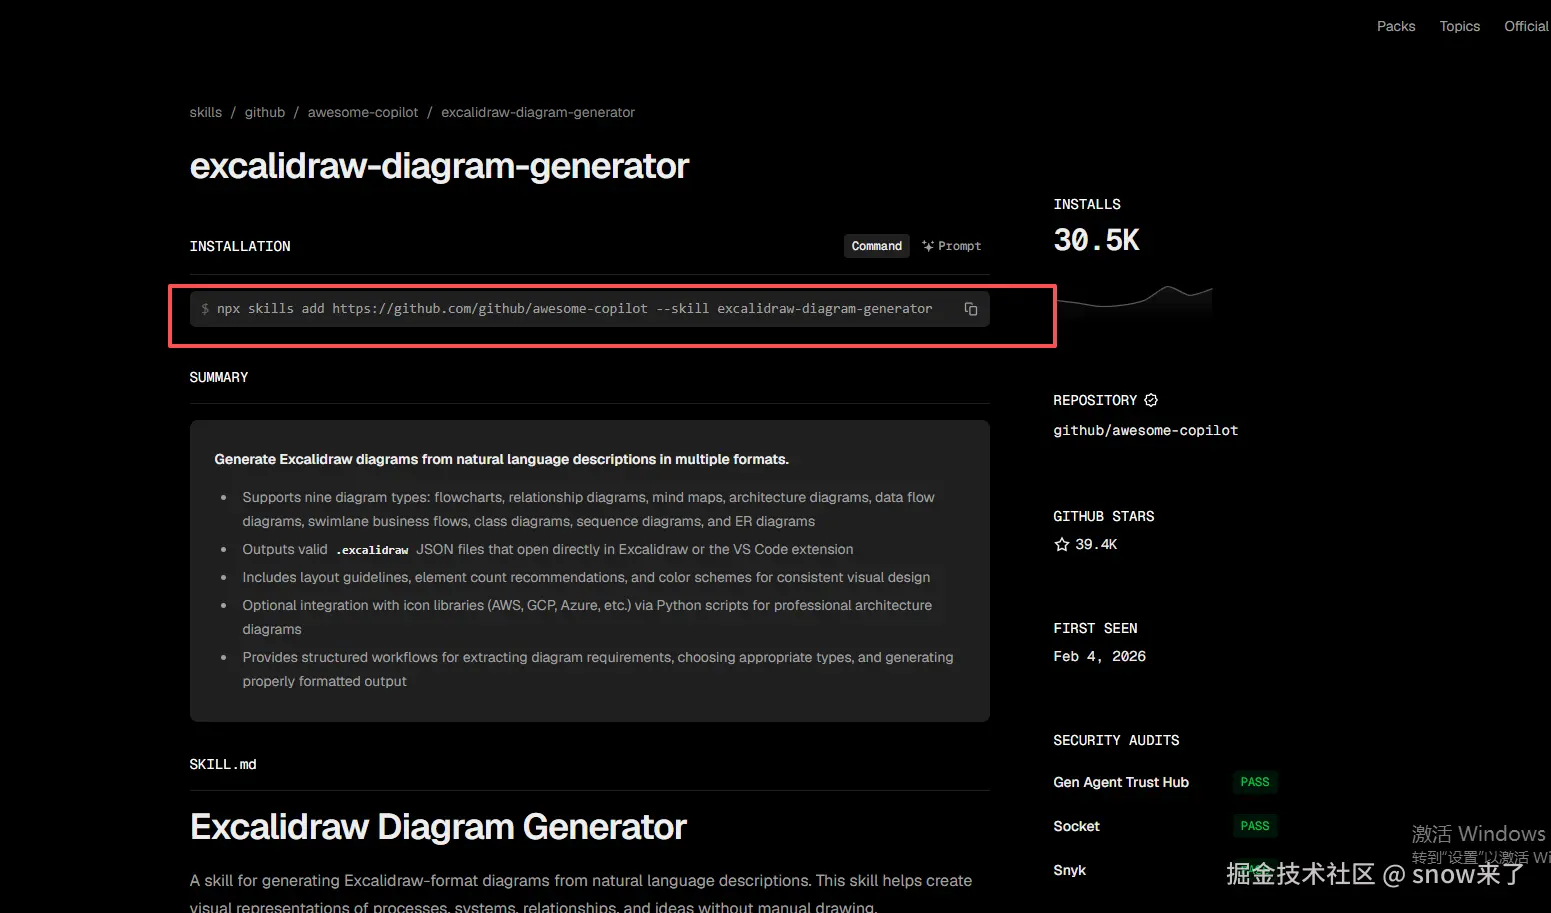Viewport: 1551px width, 913px height.
Task: Click the installs trend sparkline chart
Action: (1133, 299)
